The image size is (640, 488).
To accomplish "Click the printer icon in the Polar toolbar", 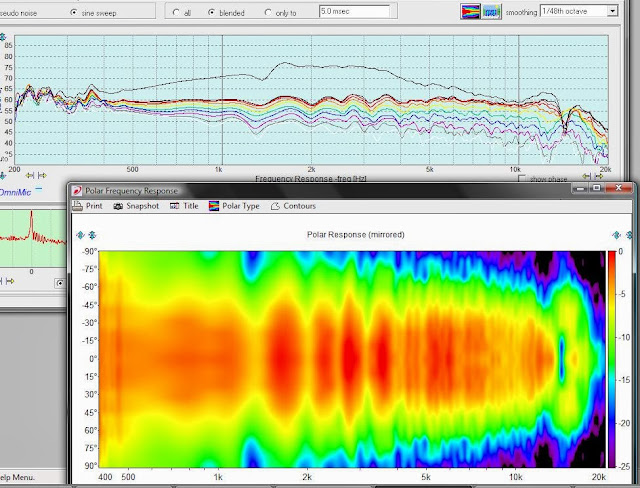I will (x=78, y=206).
